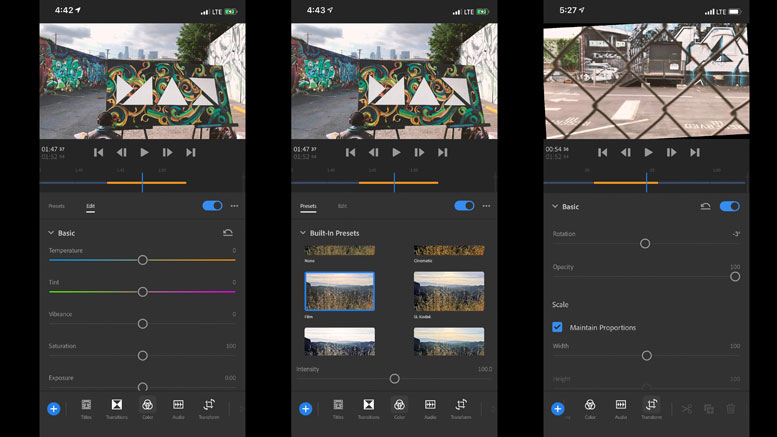Image resolution: width=777 pixels, height=437 pixels.
Task: Select Transform tool on the right phone
Action: click(x=651, y=409)
